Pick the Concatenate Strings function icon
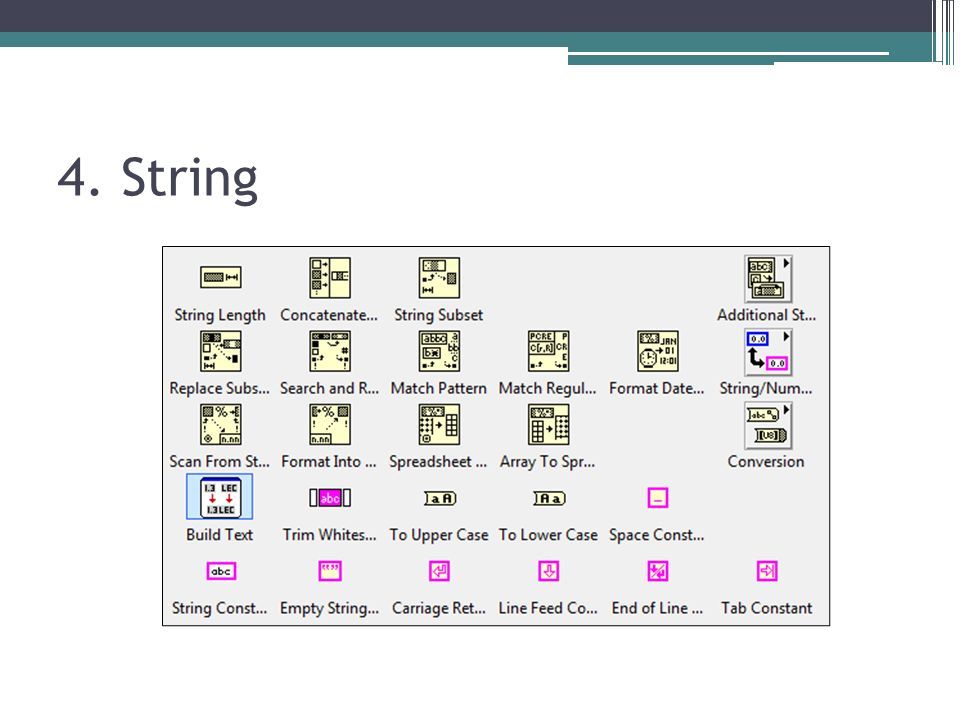960x720 pixels. click(x=329, y=277)
